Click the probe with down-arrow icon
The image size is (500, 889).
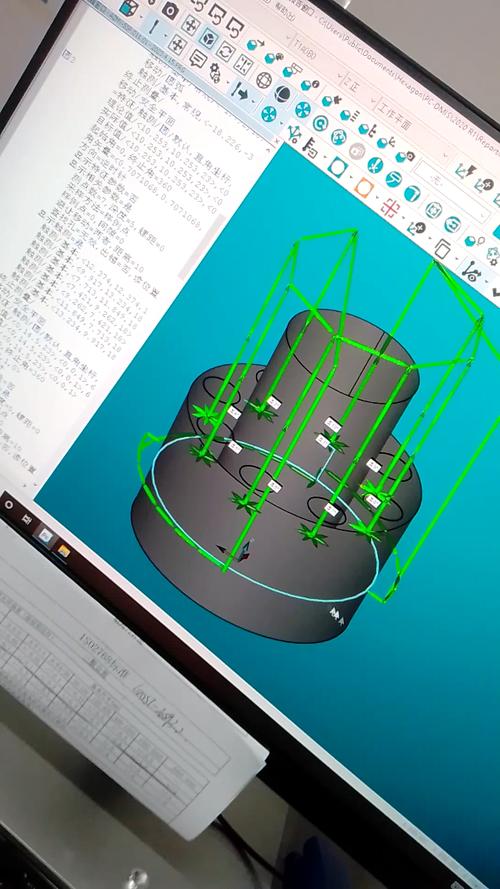pos(239,91)
